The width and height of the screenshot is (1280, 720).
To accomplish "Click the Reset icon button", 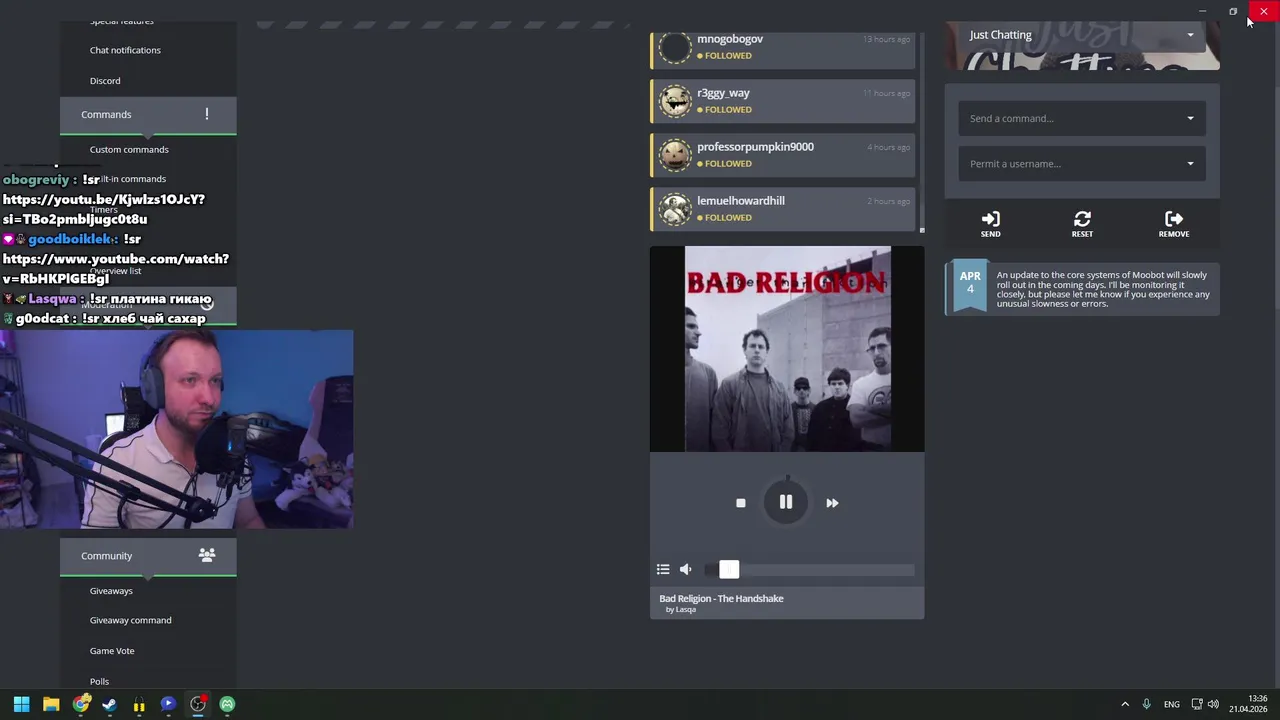I will coord(1082,224).
